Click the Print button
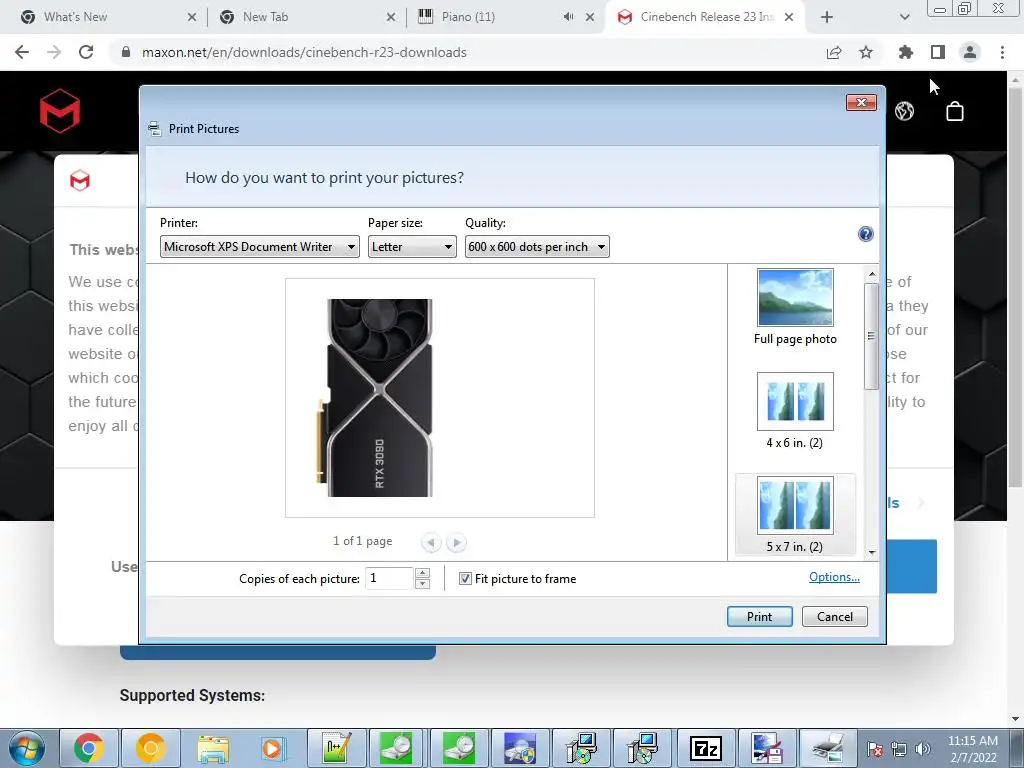Viewport: 1024px width, 768px height. tap(760, 616)
